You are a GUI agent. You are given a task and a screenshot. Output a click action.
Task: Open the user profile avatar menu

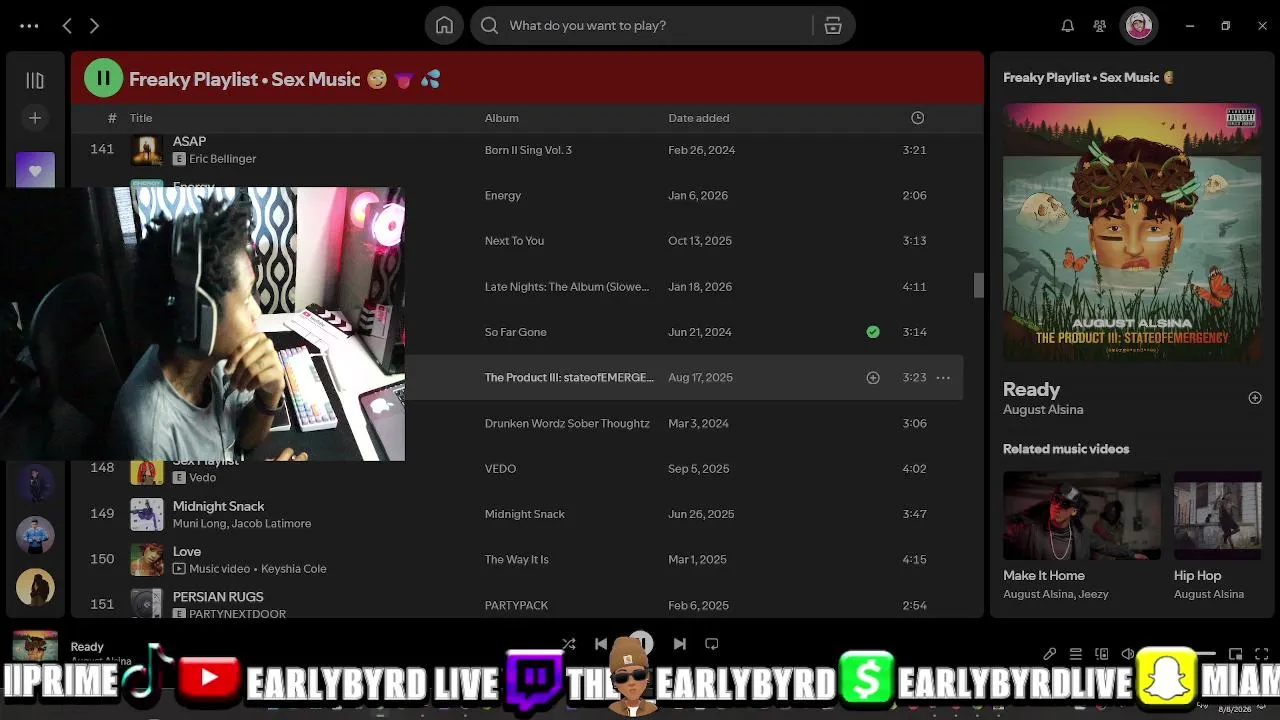(x=1139, y=26)
